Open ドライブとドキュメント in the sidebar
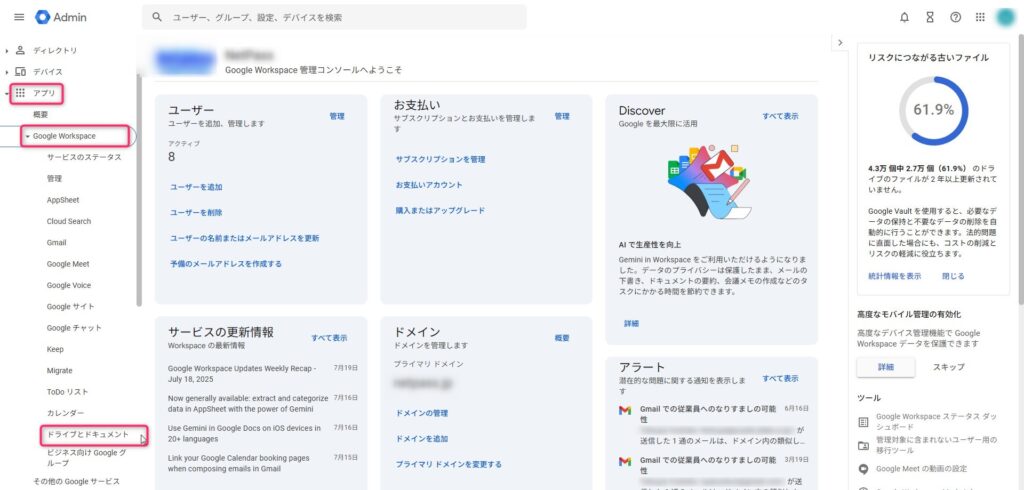 tap(88, 434)
